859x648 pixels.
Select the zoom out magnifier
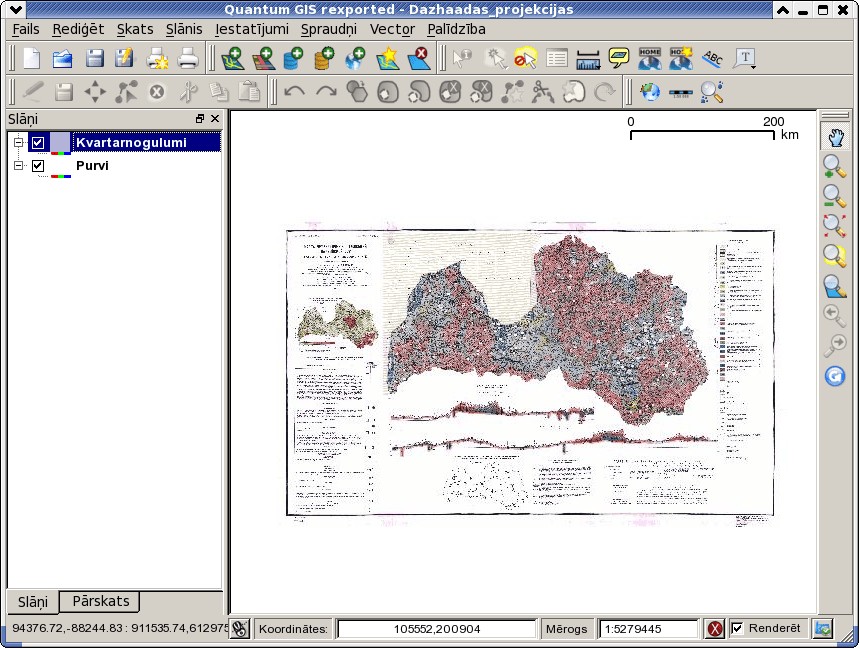click(835, 196)
